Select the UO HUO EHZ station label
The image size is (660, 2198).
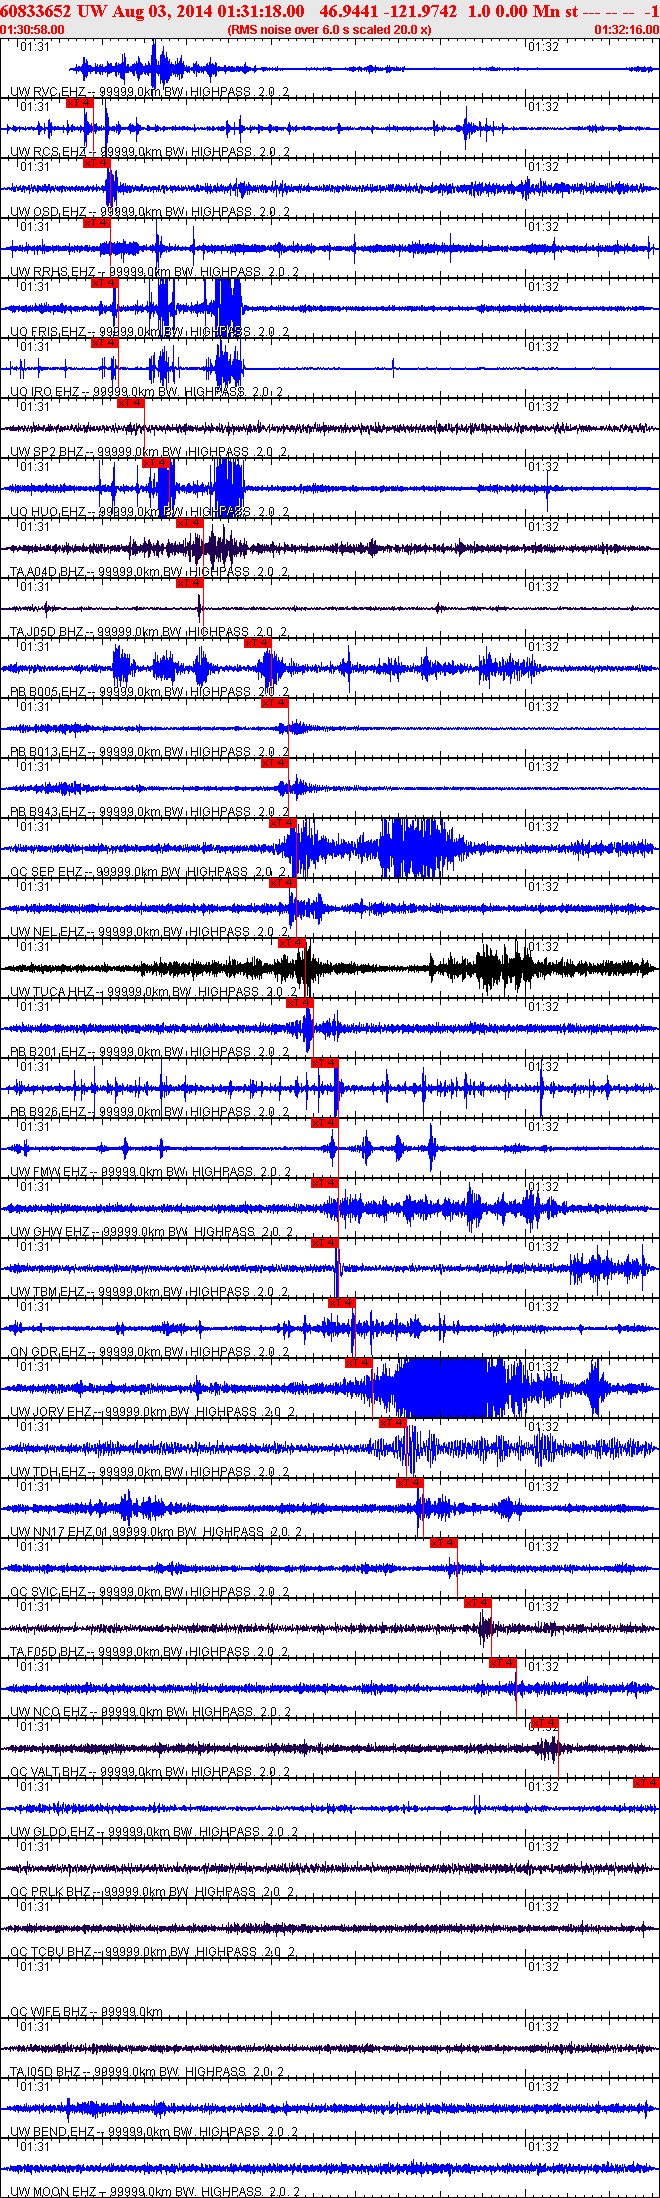(150, 512)
